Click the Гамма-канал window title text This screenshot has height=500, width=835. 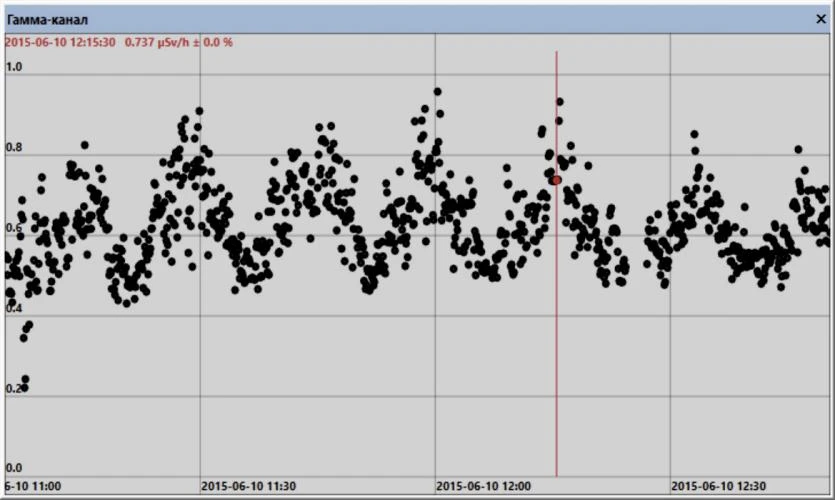coord(47,20)
